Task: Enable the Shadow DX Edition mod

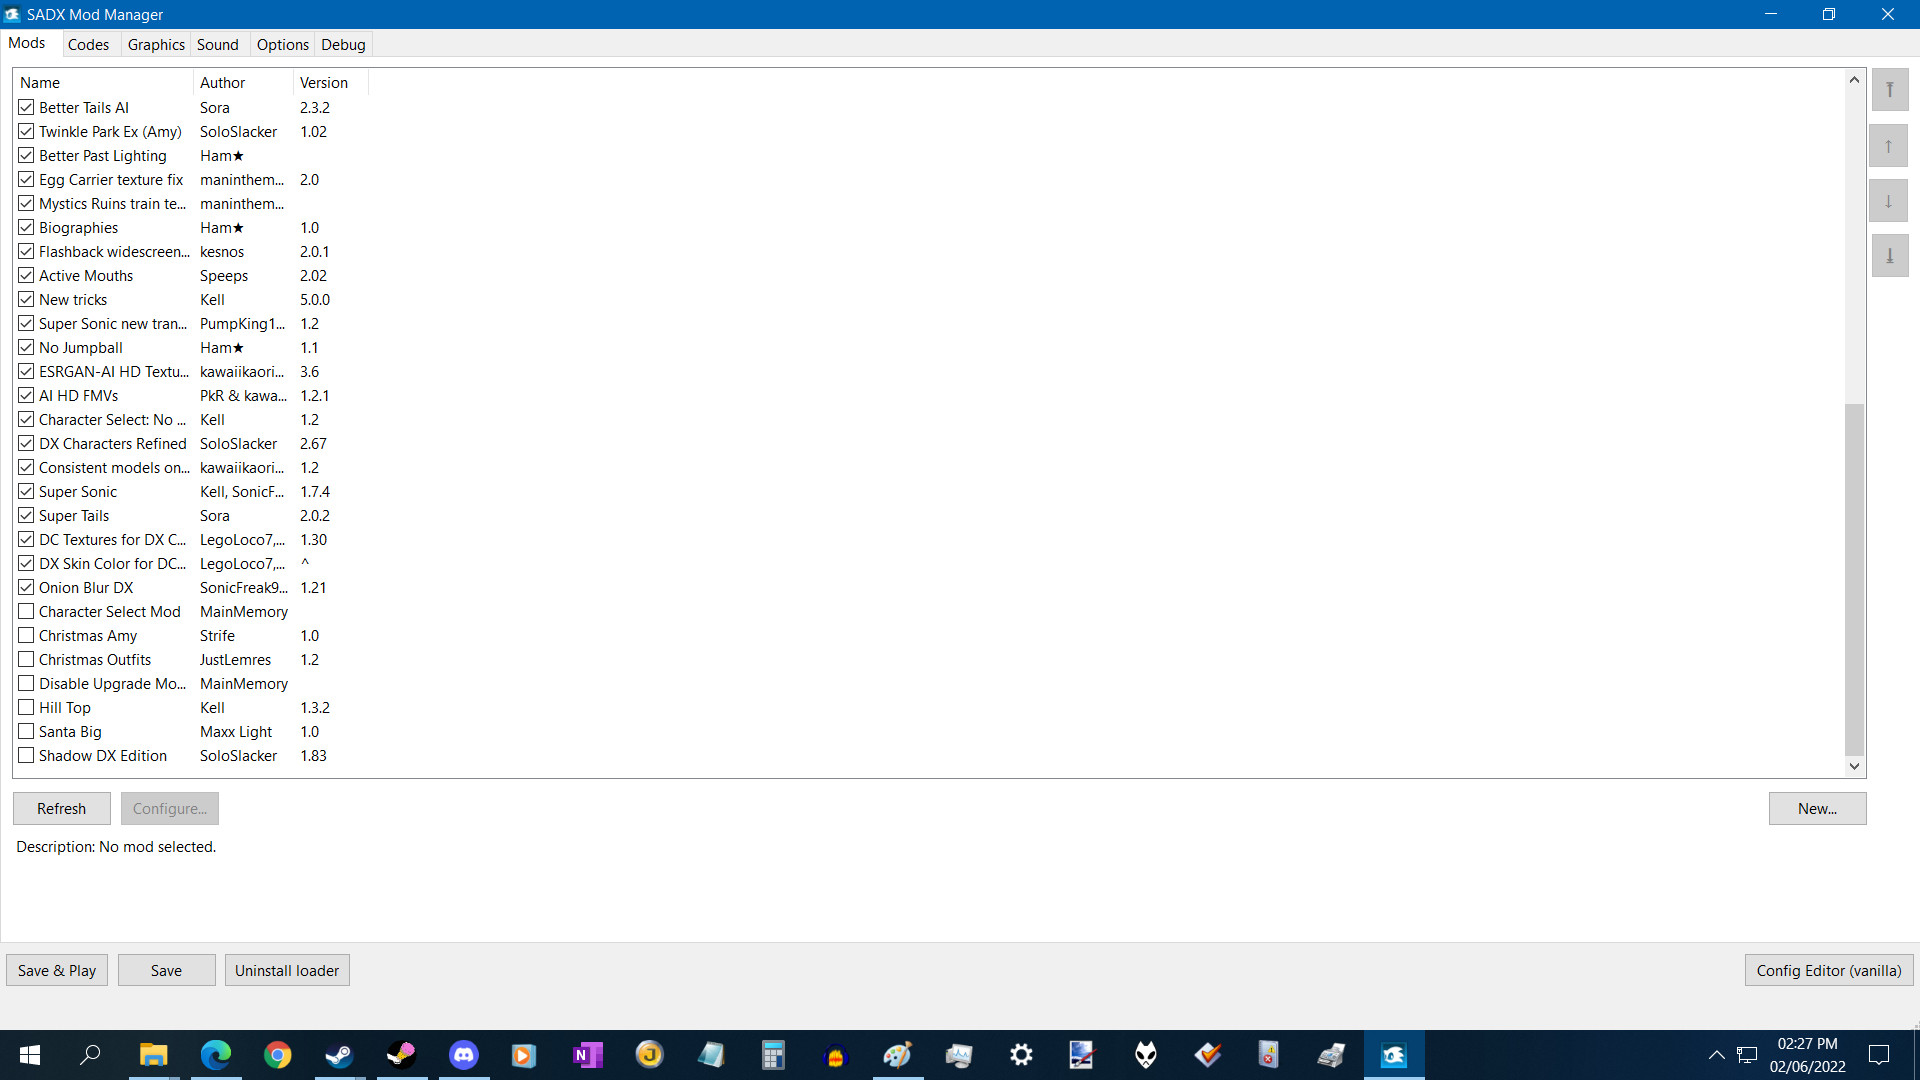Action: point(26,755)
